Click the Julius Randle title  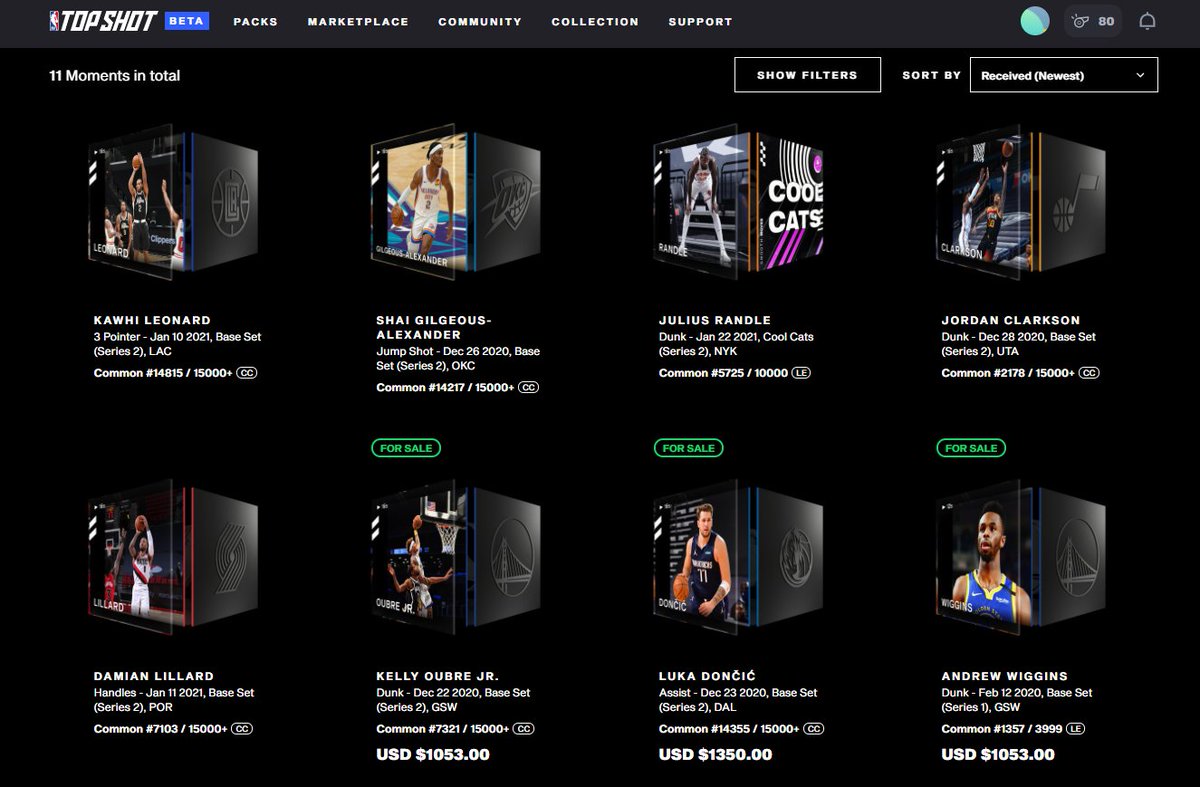click(x=715, y=320)
